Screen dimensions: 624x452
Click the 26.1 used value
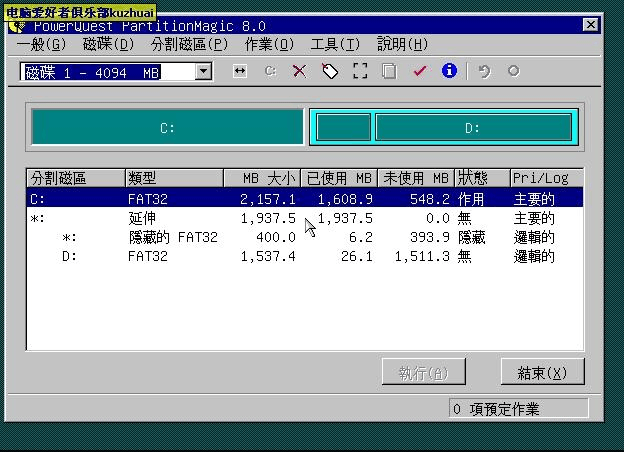pos(357,257)
